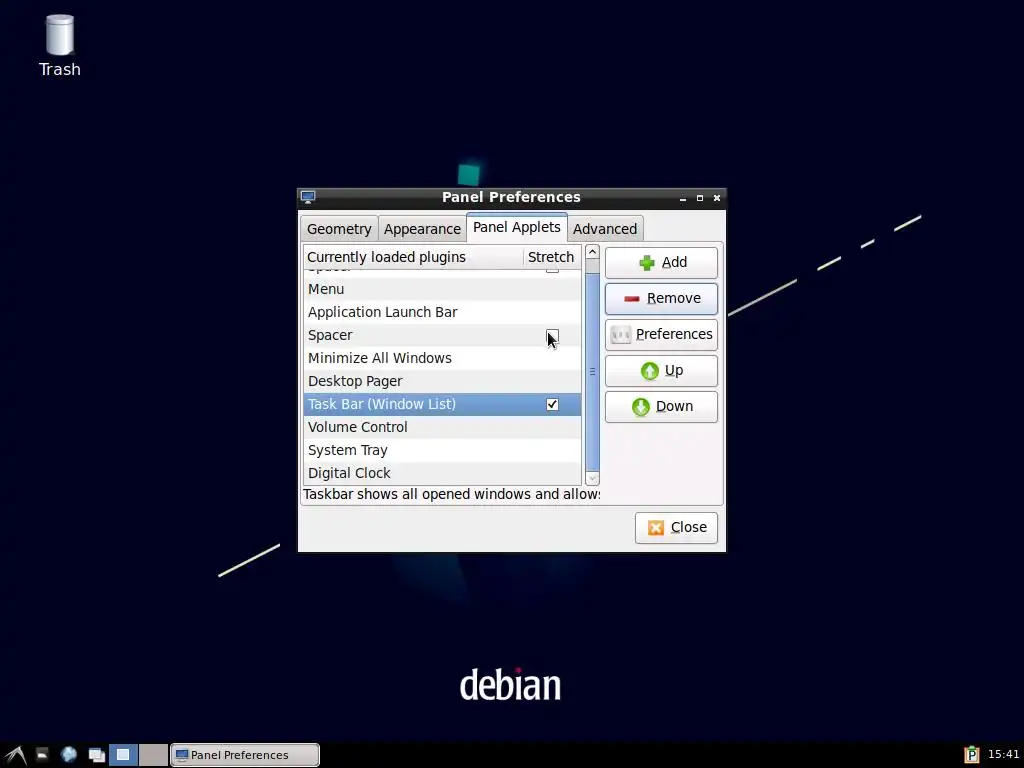Click the Add plugin button
This screenshot has width=1024, height=768.
tap(662, 263)
